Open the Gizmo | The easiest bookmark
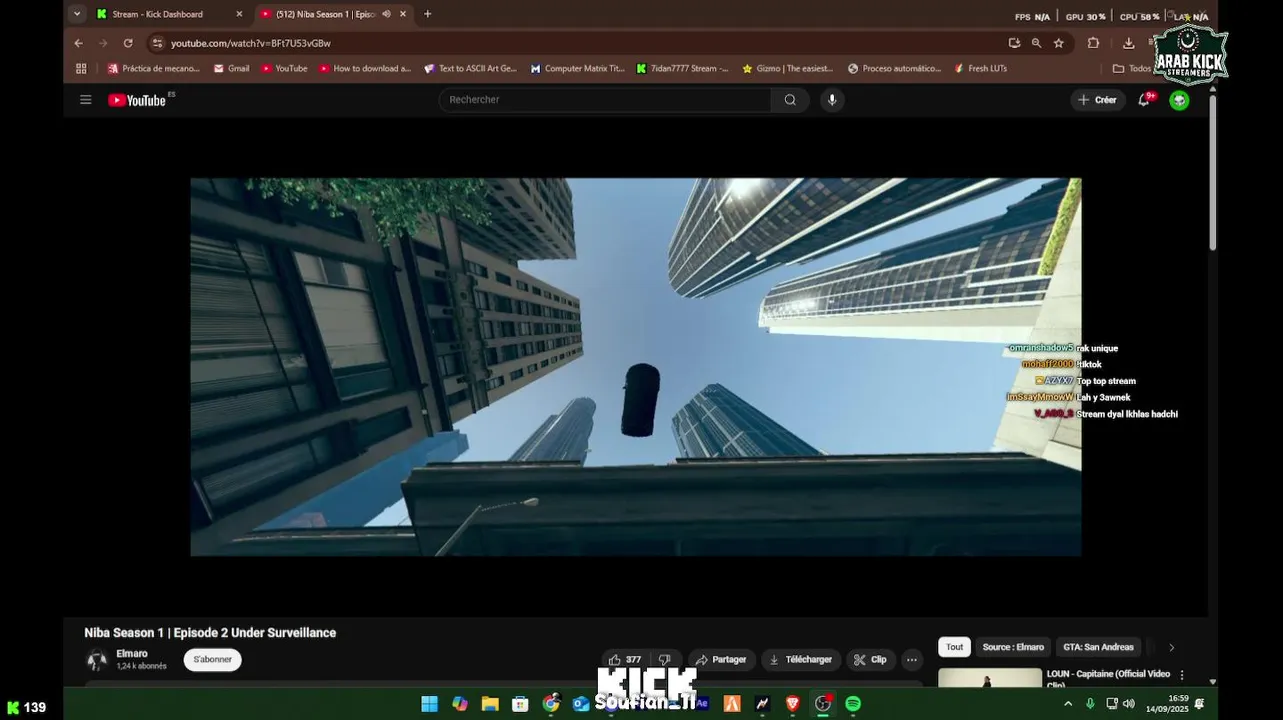 [787, 69]
